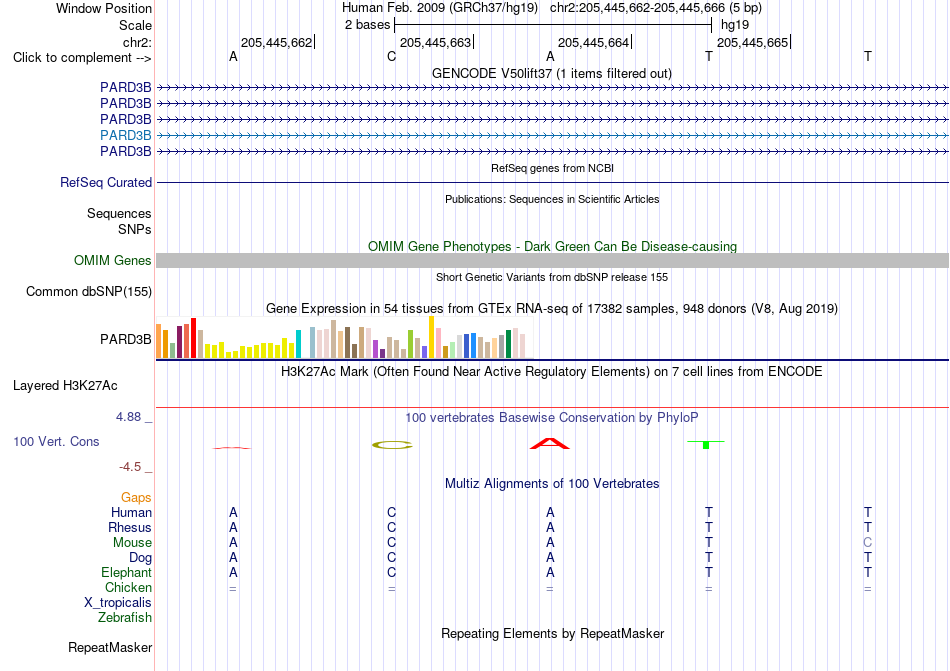Click '100 vertebrates Basewise Conservation by PhyloP' title

coord(552,418)
